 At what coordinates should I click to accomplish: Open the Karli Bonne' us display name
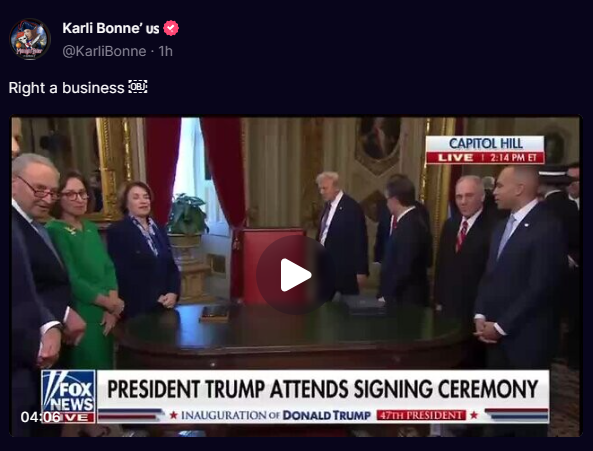111,28
